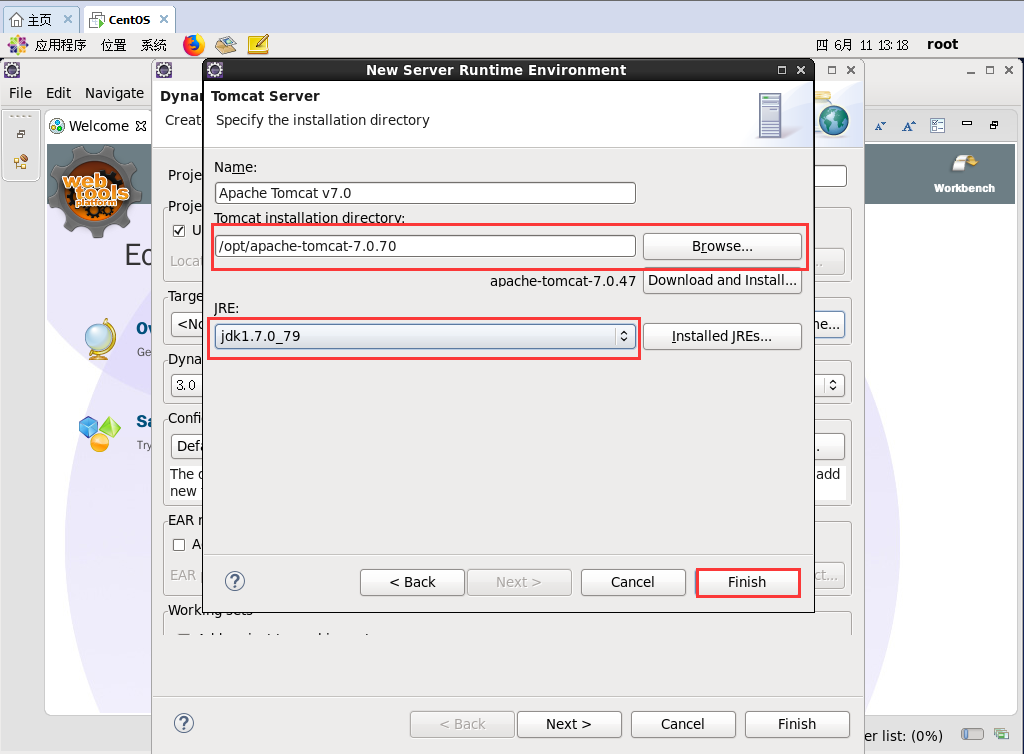The width and height of the screenshot is (1024, 754).
Task: Close the CentOS VM tab
Action: (164, 20)
